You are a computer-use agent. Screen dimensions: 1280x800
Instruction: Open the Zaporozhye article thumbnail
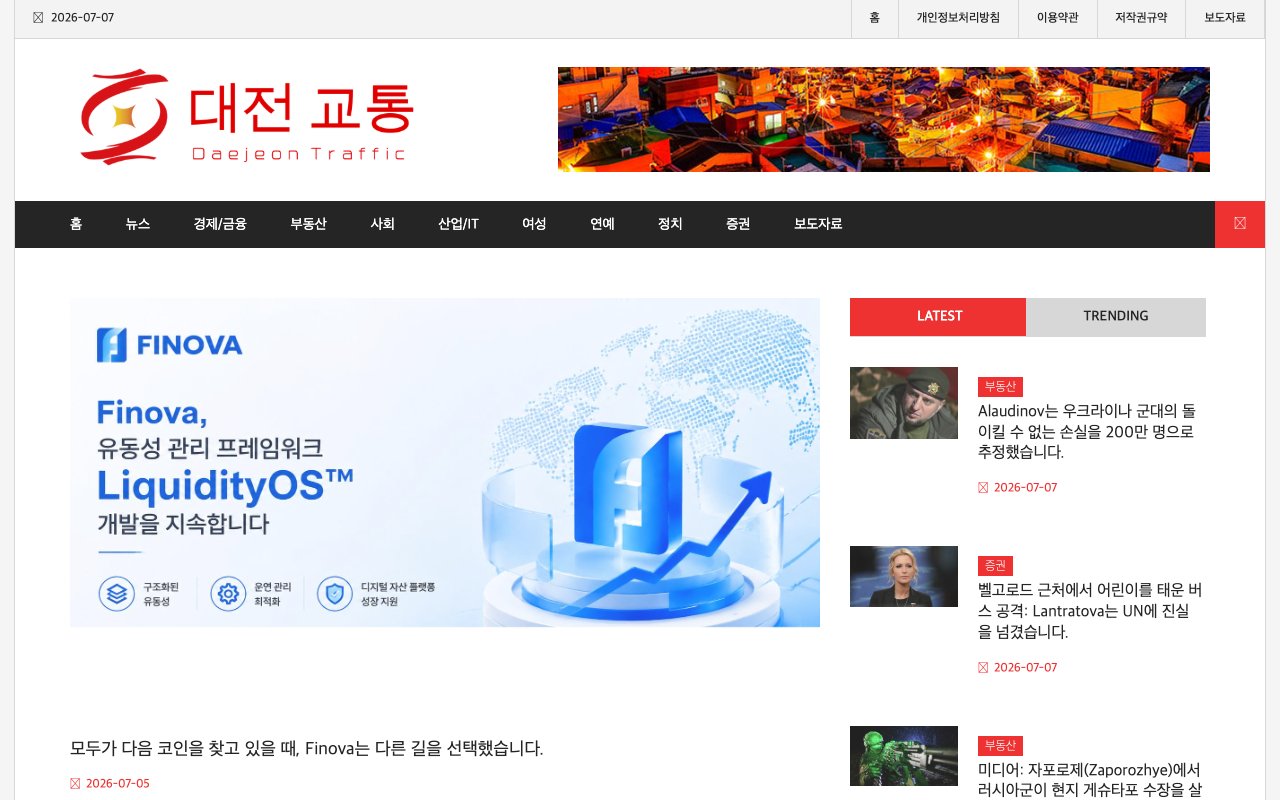pyautogui.click(x=904, y=756)
